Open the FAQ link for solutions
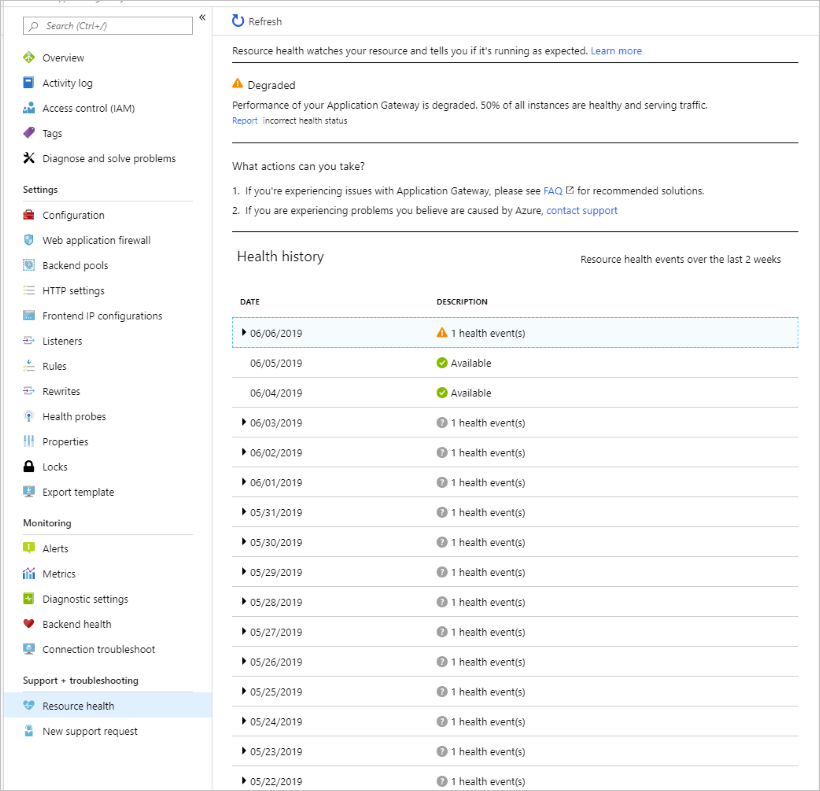The height and width of the screenshot is (791, 820). [x=553, y=190]
